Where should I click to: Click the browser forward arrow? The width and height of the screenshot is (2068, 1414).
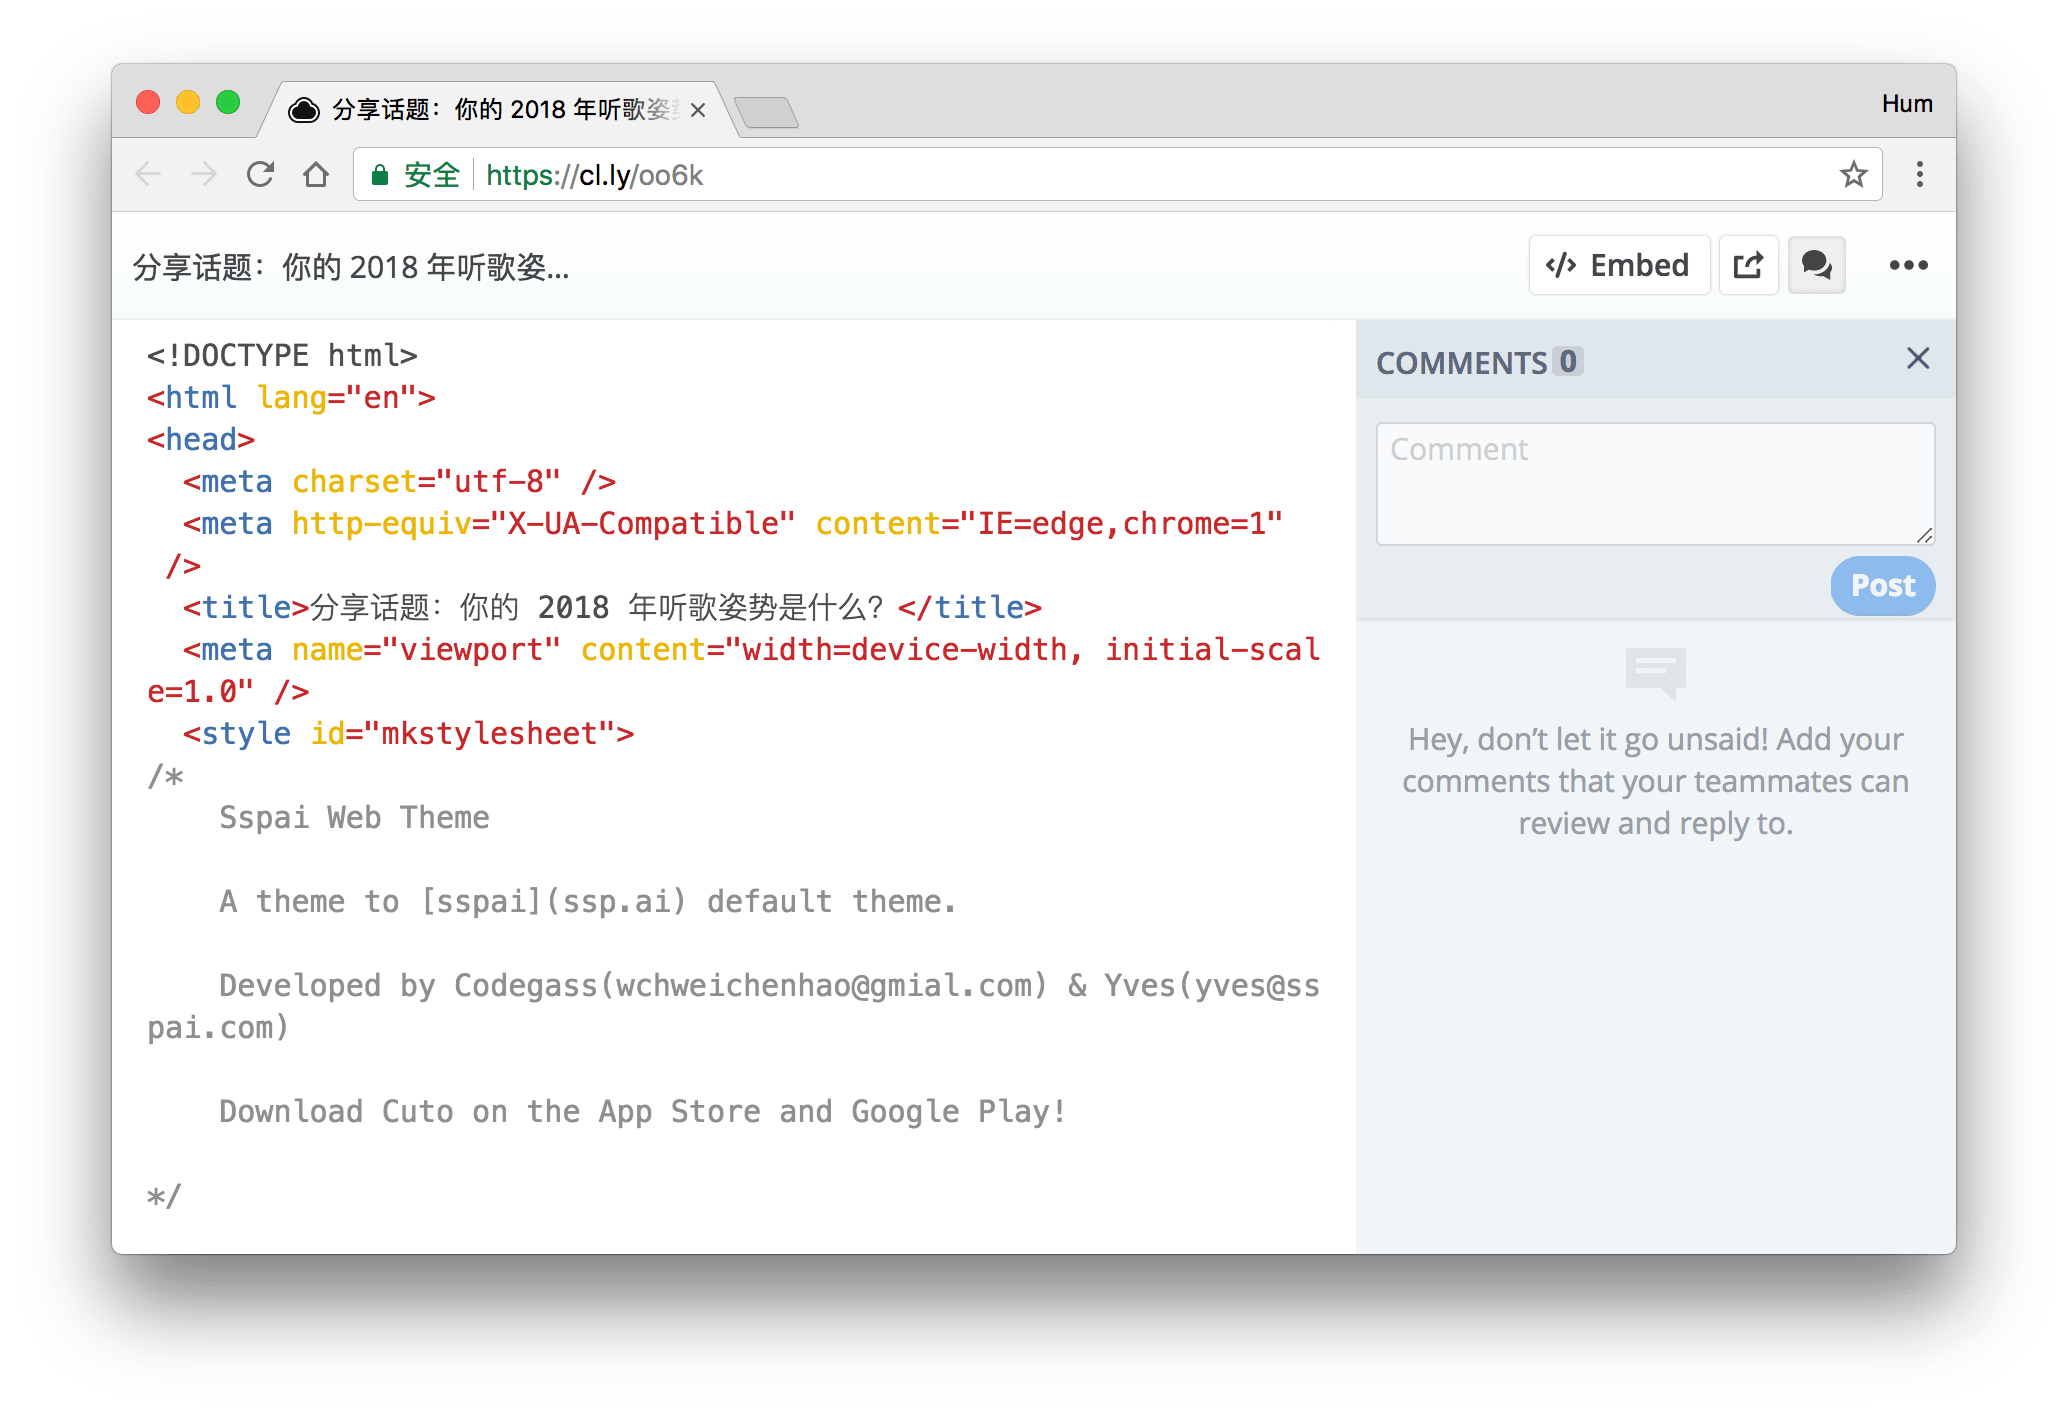coord(204,175)
